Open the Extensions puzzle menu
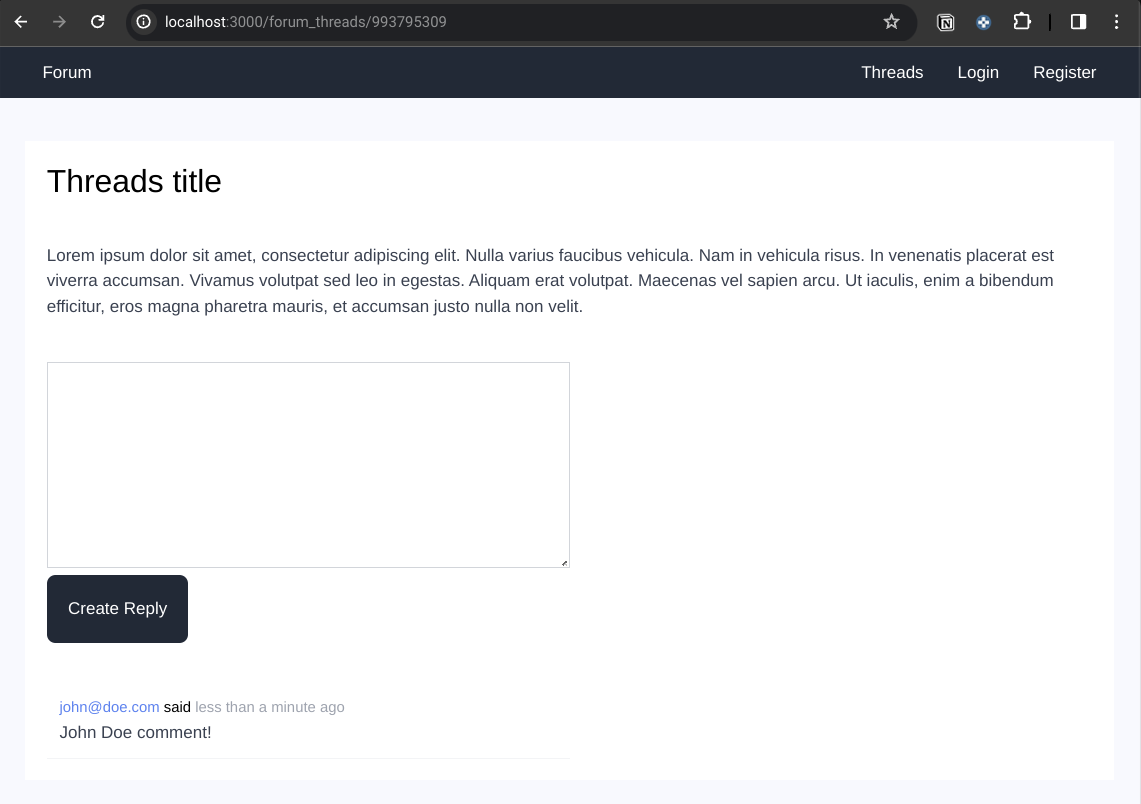The width and height of the screenshot is (1141, 804). 1021,22
